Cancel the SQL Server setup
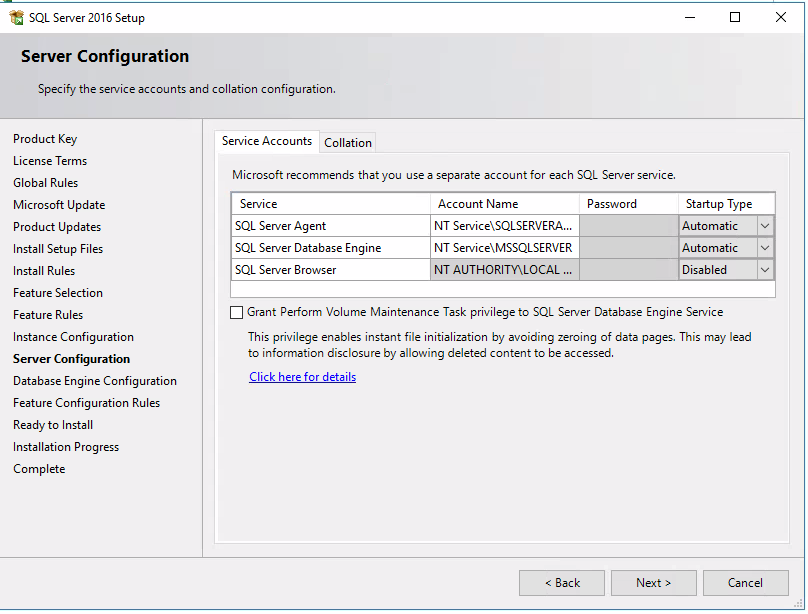Screen dimensions: 808x614 pos(746,582)
